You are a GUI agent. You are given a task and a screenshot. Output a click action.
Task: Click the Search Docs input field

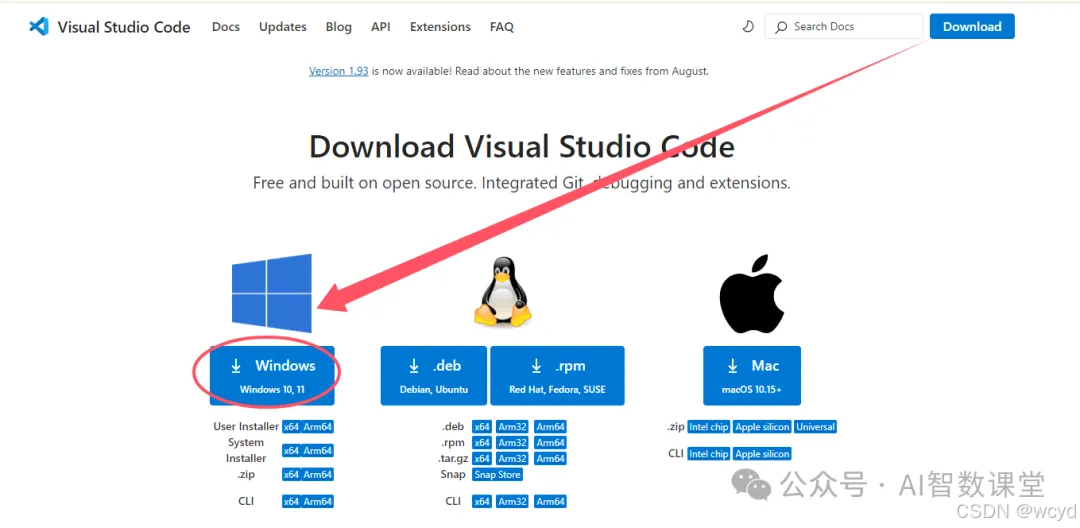pos(844,27)
